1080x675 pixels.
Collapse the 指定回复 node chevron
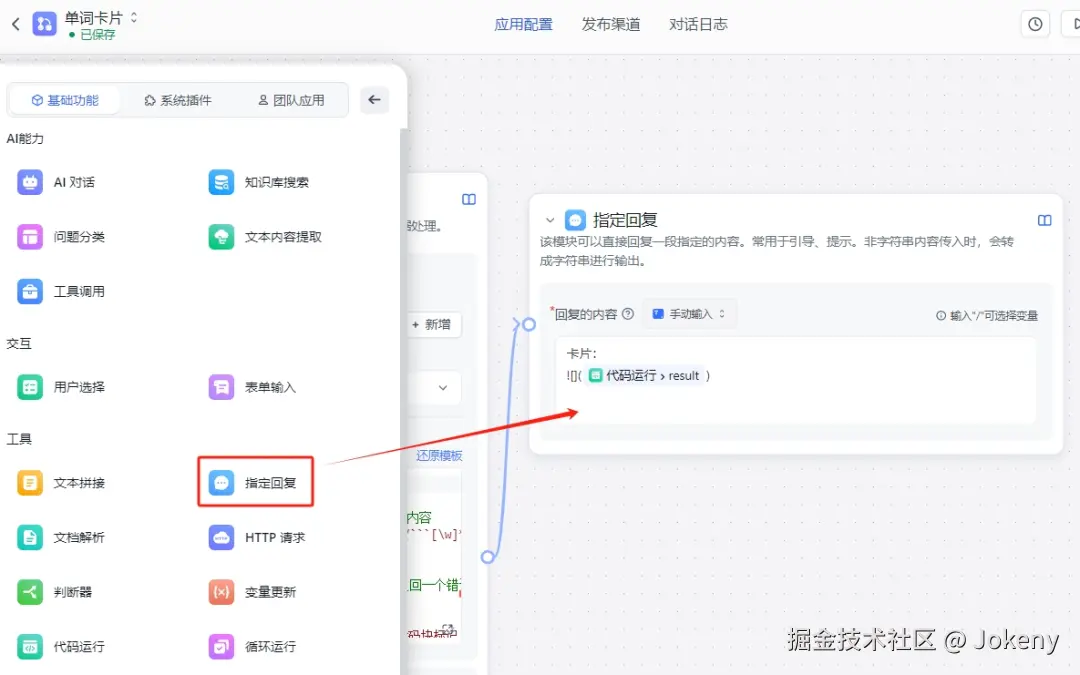(x=550, y=220)
